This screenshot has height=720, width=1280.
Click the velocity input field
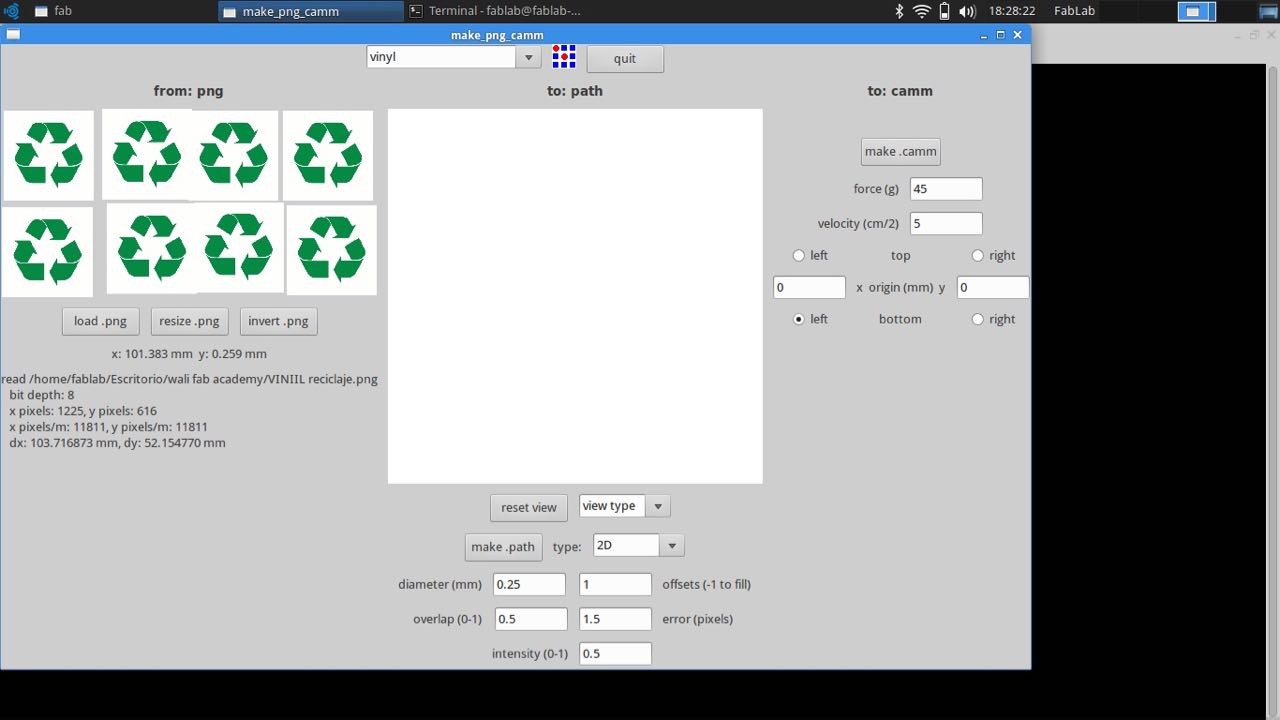point(946,224)
